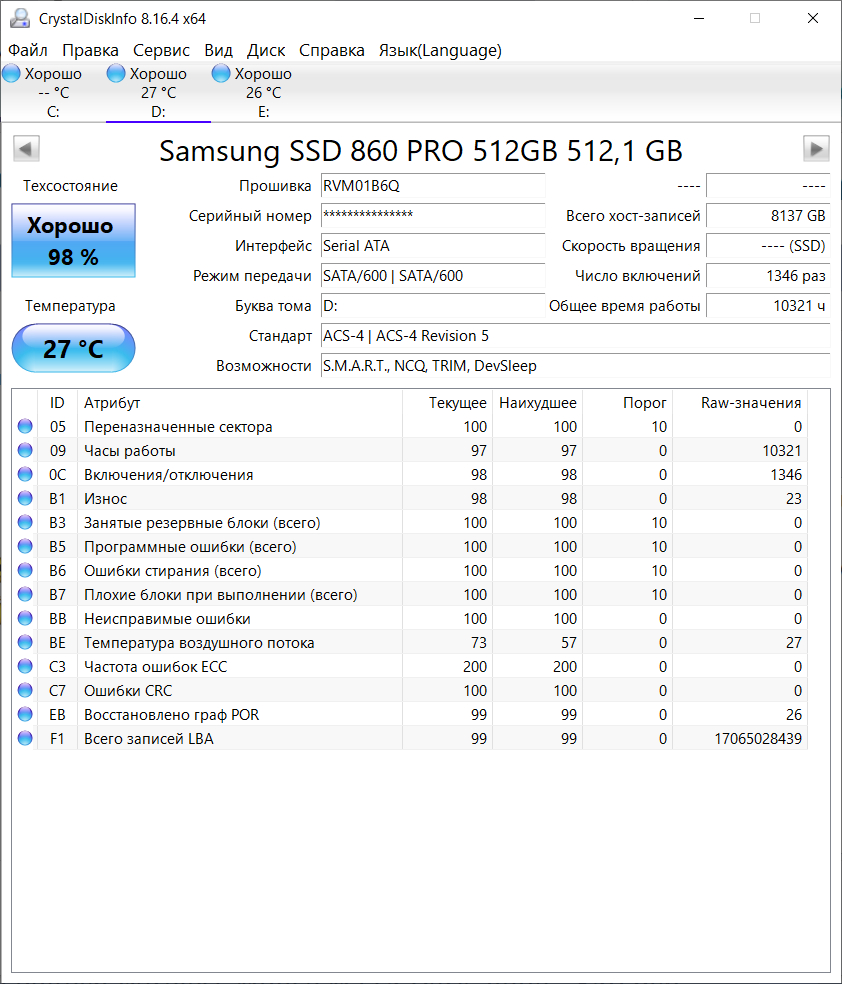Viewport: 842px width, 984px height.
Task: Click the Текущее column header
Action: (x=447, y=403)
